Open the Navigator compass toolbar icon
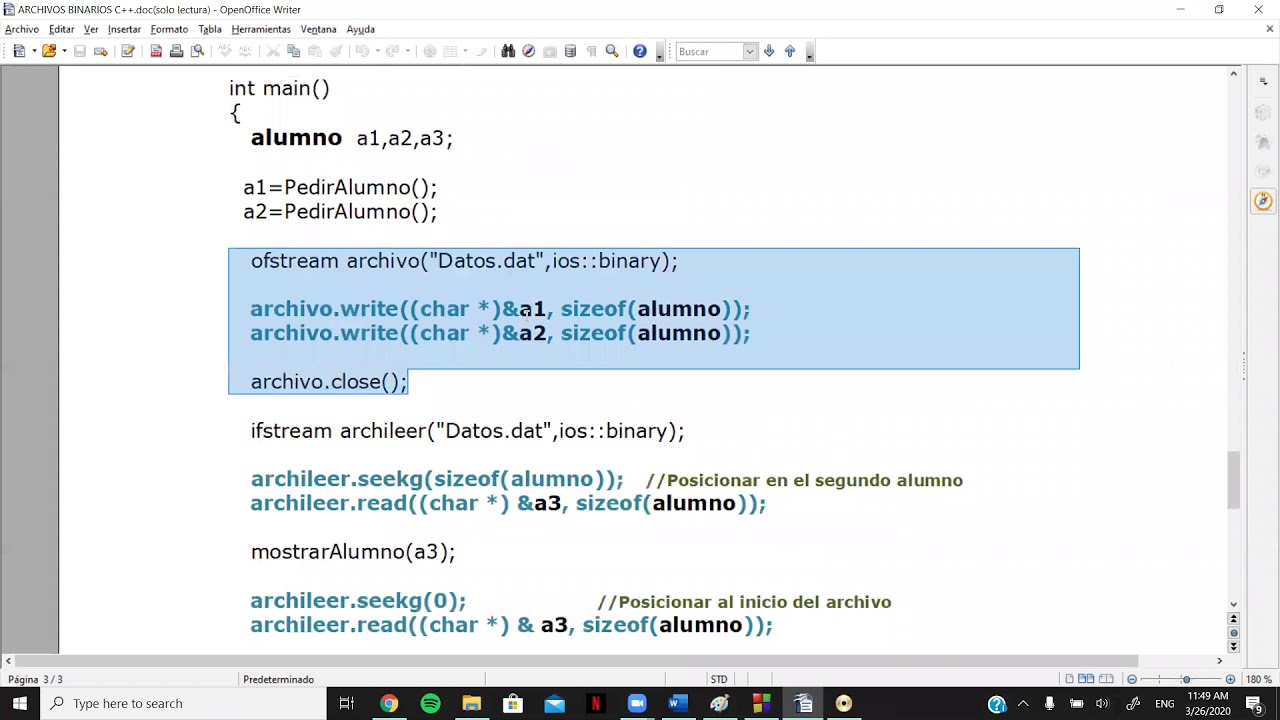Screen dimensions: 1280x720 pos(529,51)
